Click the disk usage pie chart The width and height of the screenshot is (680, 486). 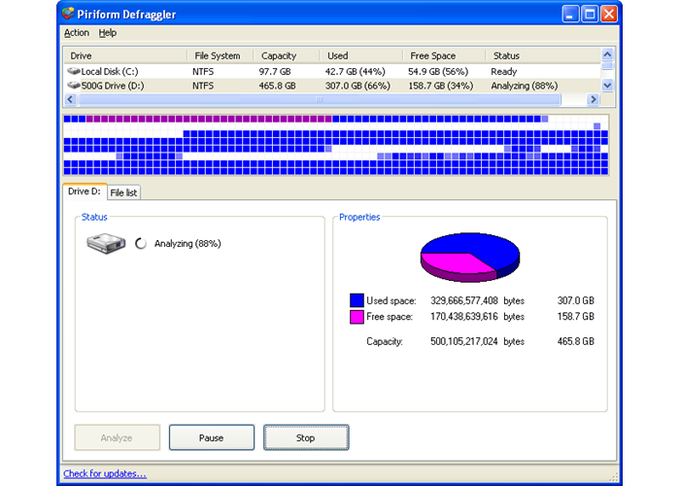tap(470, 258)
